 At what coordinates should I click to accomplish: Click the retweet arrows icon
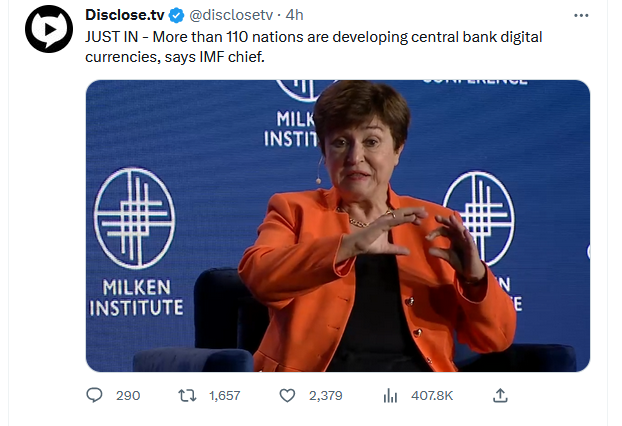(185, 396)
